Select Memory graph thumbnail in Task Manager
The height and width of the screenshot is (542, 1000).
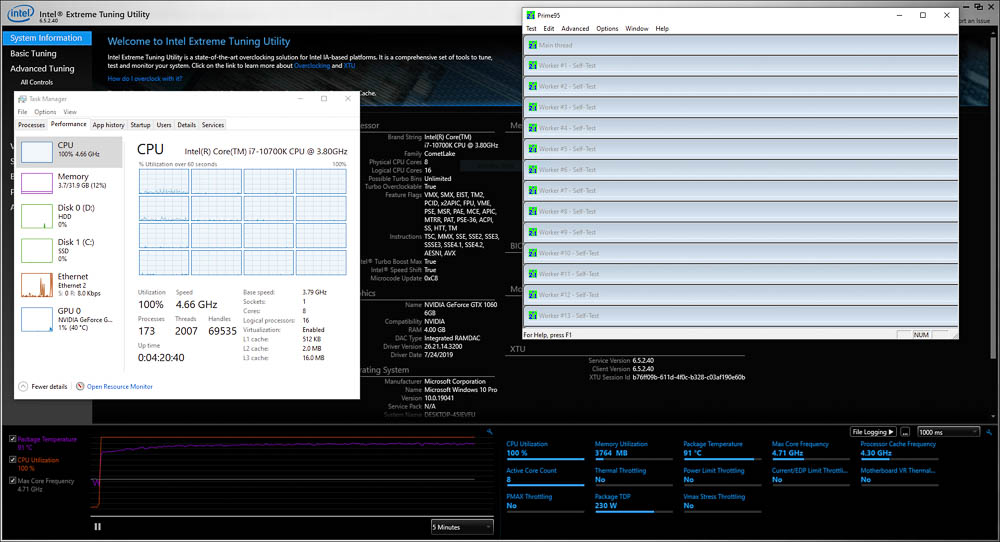(x=37, y=183)
